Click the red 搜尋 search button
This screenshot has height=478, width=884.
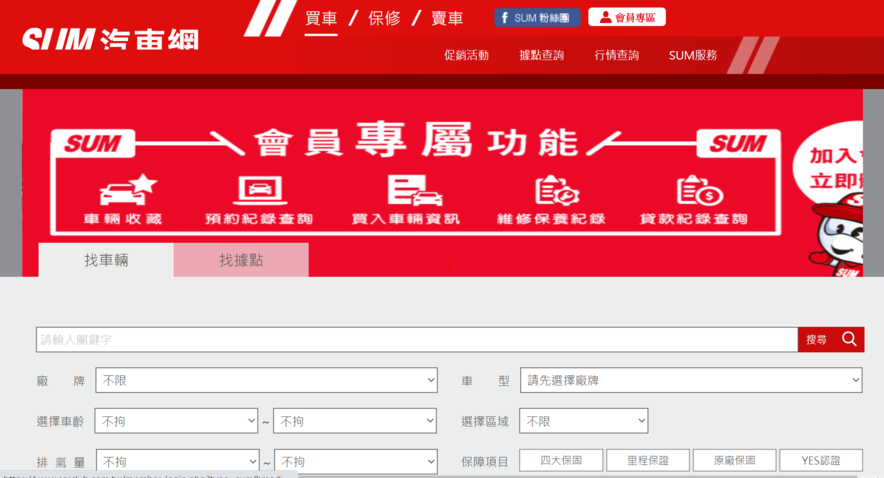831,339
